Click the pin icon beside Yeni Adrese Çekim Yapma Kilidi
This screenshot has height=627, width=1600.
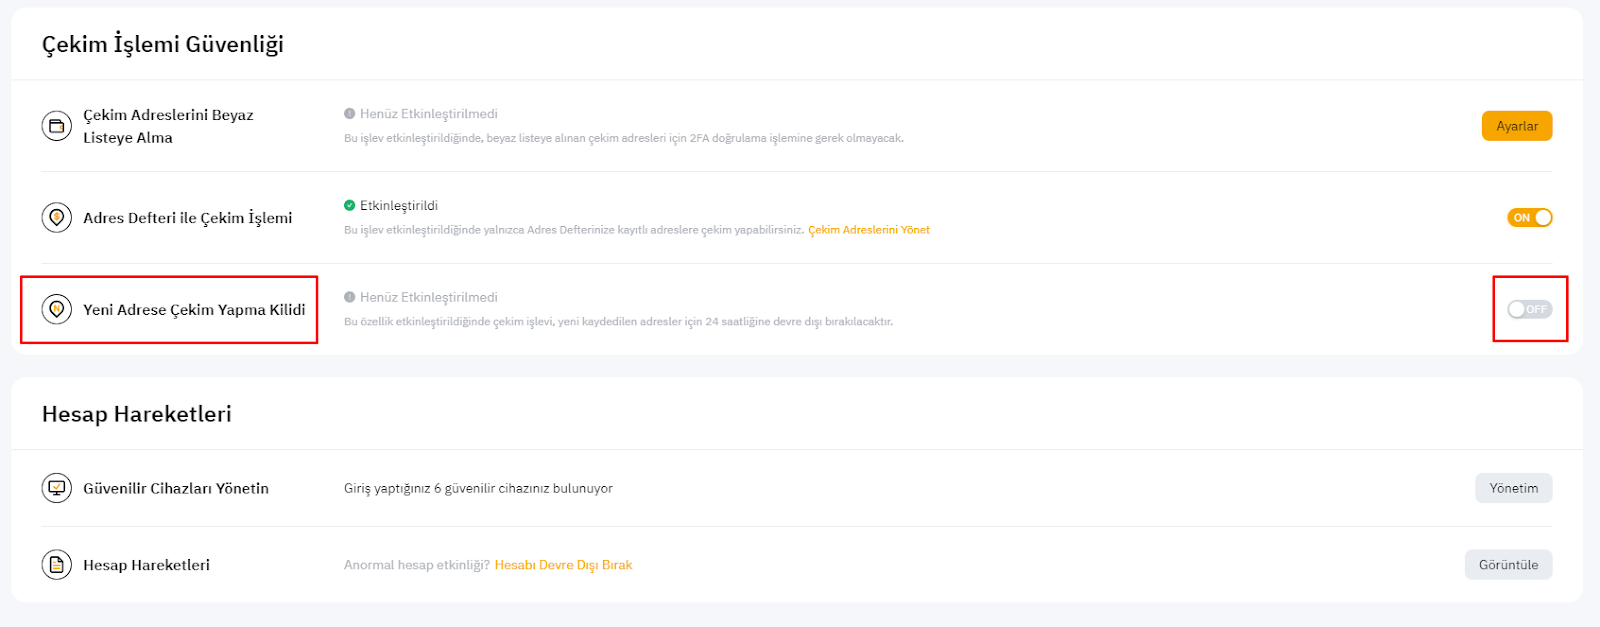click(57, 309)
